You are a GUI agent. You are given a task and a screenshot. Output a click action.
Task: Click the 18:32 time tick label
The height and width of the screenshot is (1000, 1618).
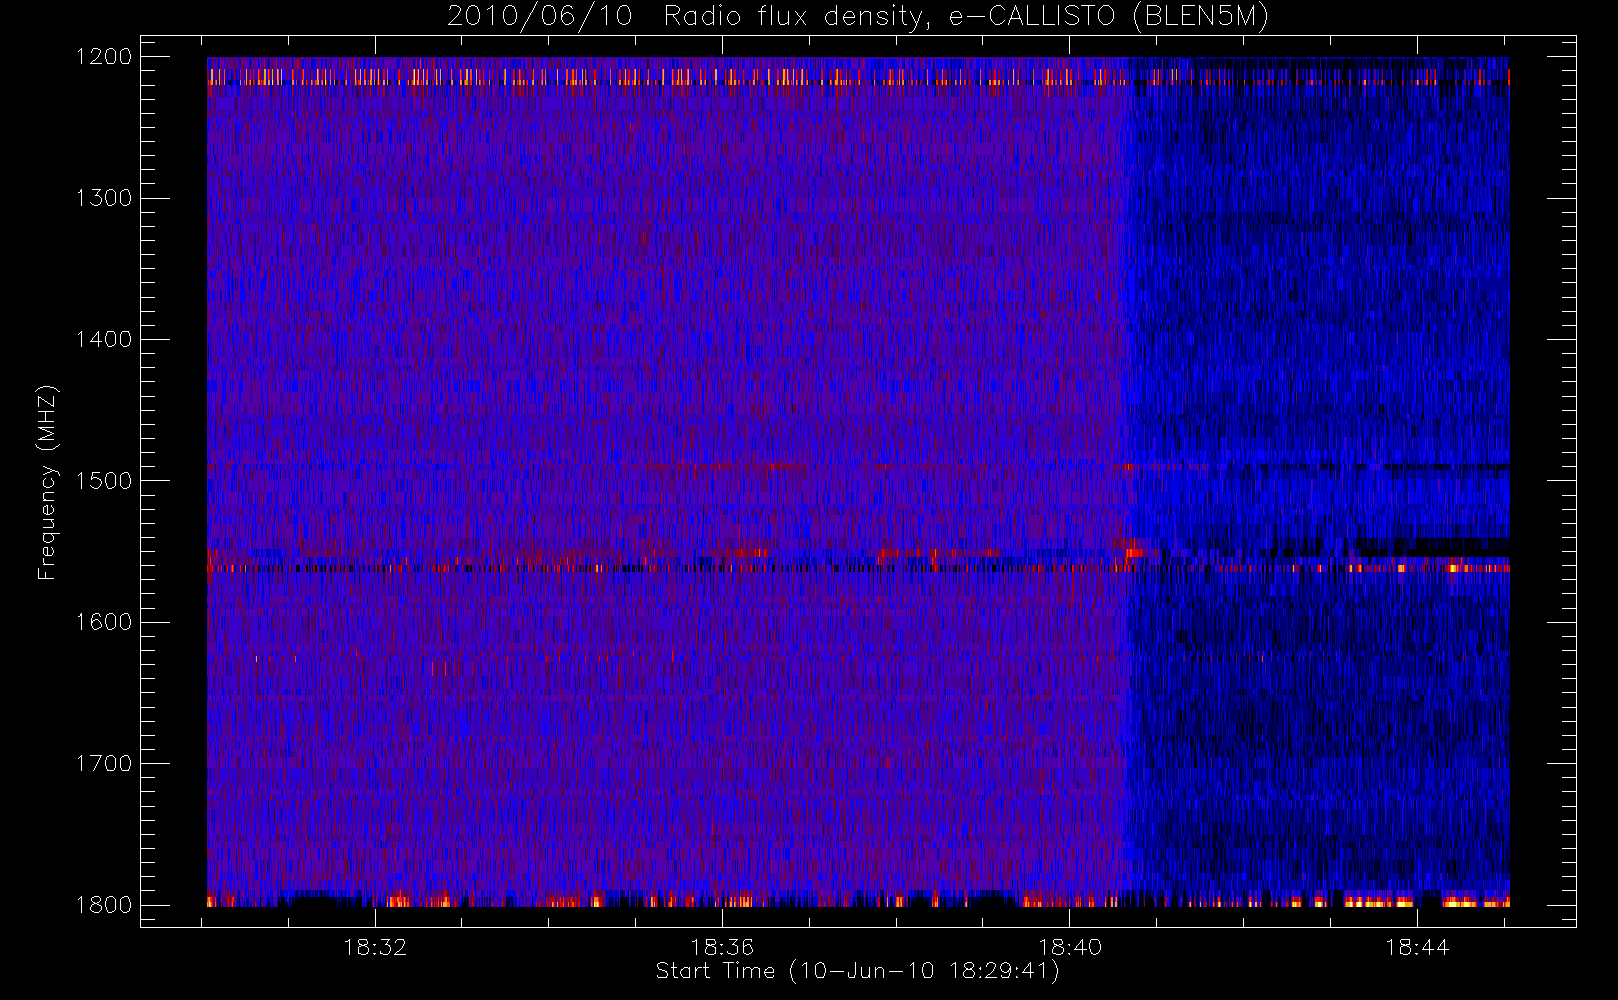click(375, 947)
